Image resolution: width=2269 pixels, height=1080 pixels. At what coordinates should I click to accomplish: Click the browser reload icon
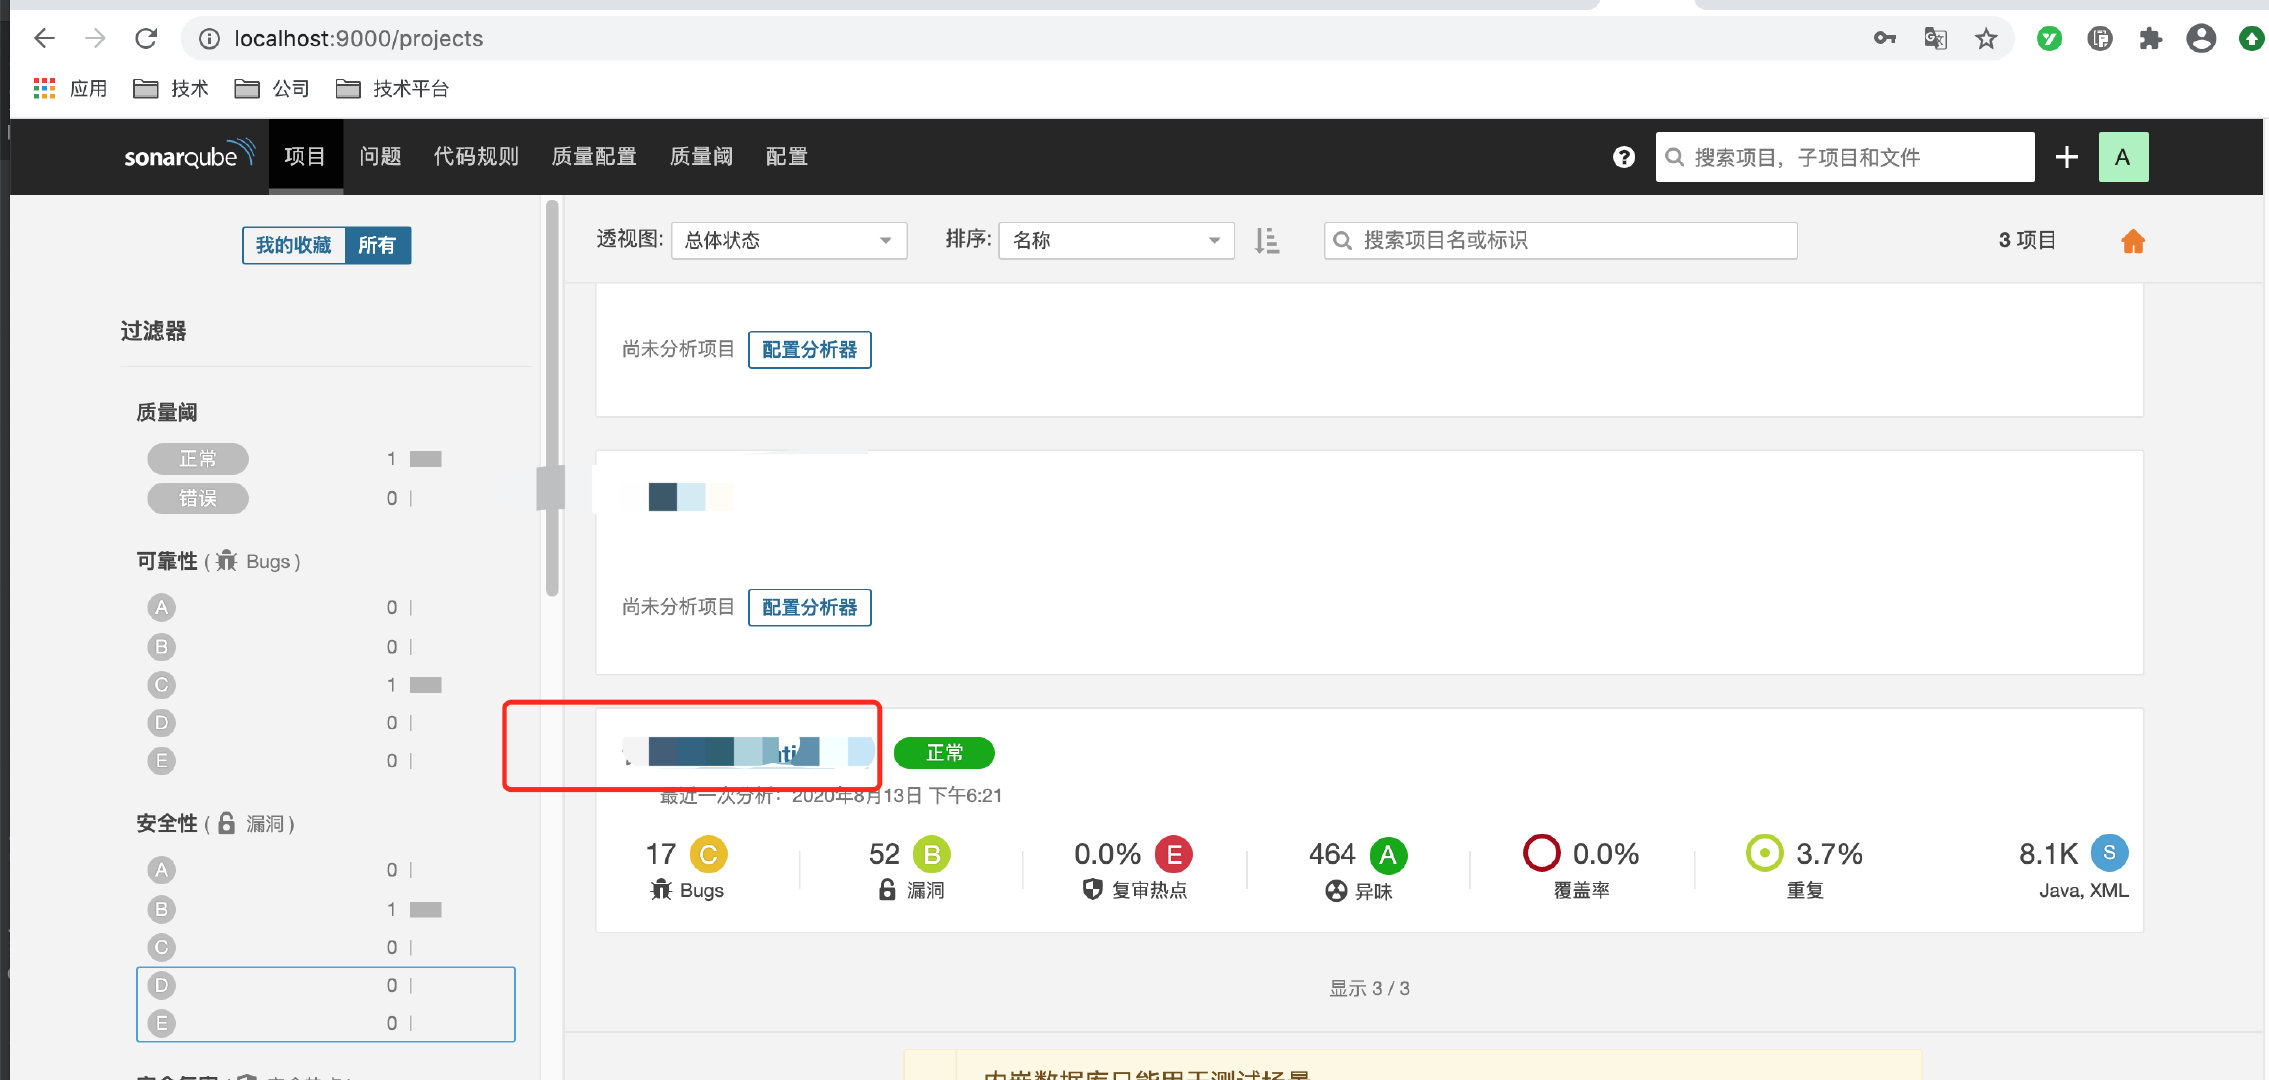146,39
